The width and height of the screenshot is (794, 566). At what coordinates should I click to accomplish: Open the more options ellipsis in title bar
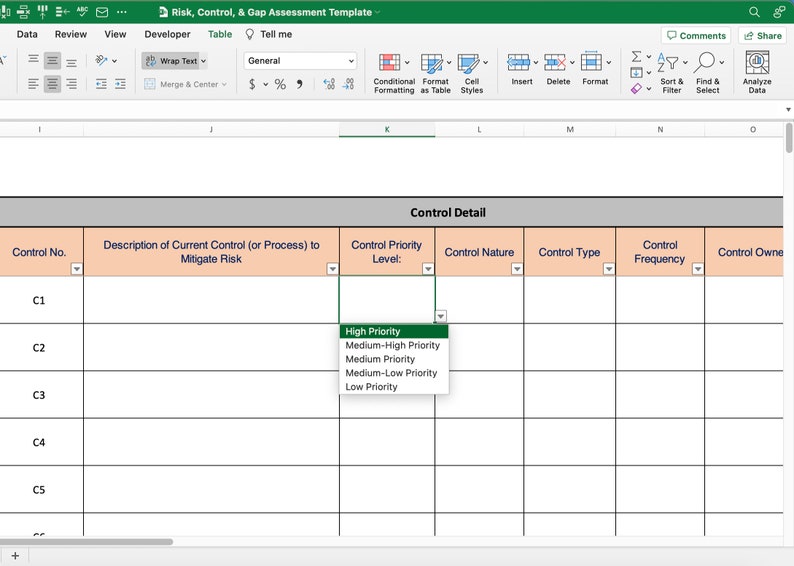click(122, 12)
